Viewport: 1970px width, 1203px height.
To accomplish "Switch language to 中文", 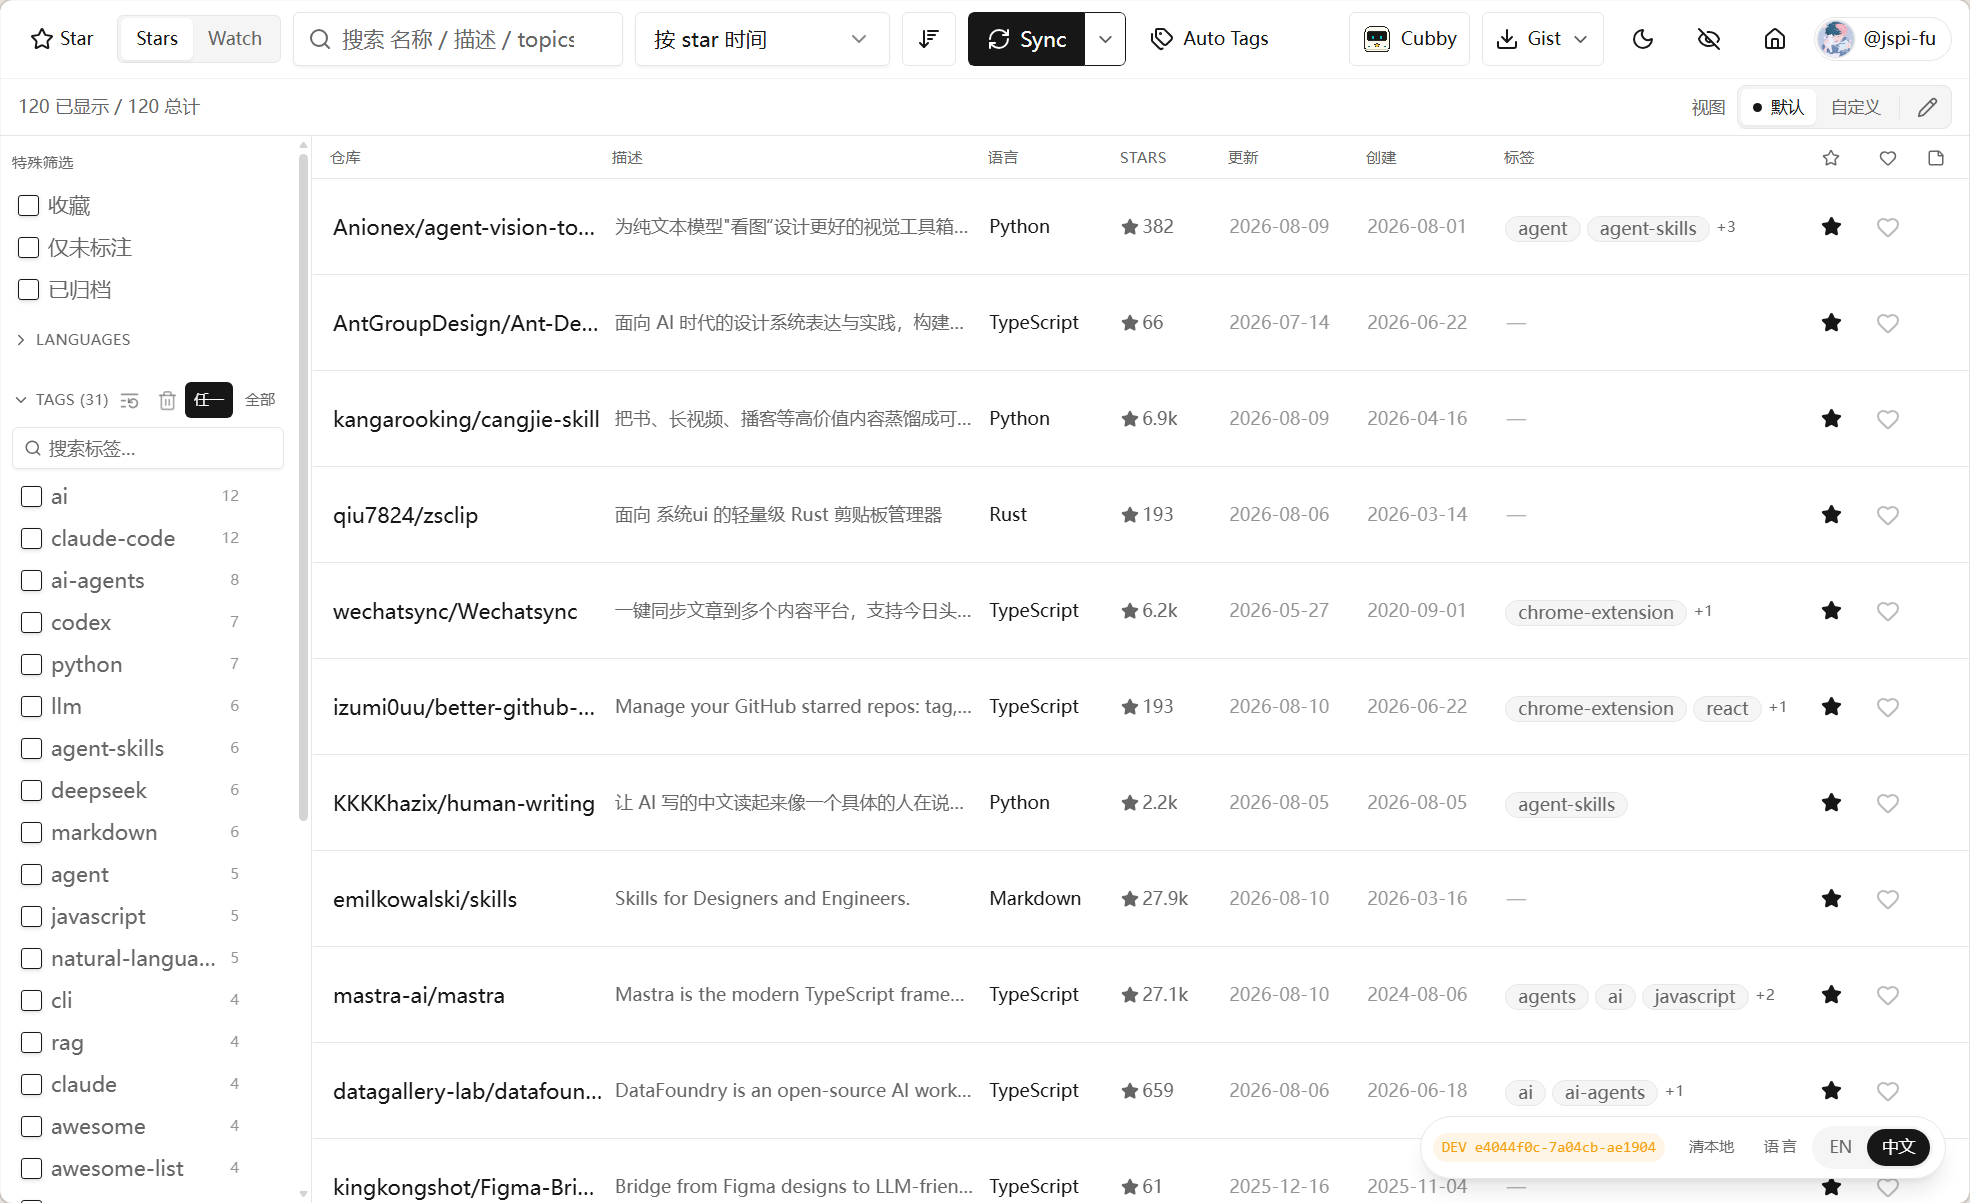I will click(1898, 1147).
